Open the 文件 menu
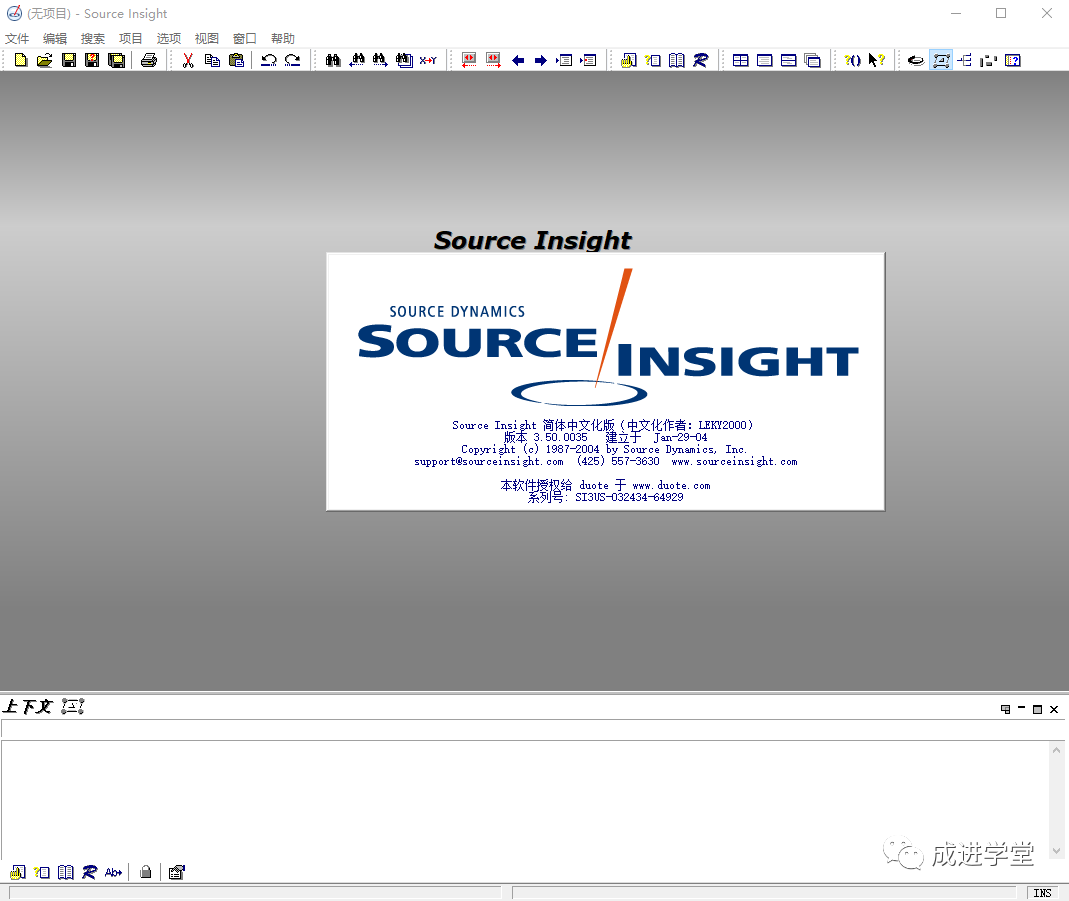The height and width of the screenshot is (901, 1069). 17,38
